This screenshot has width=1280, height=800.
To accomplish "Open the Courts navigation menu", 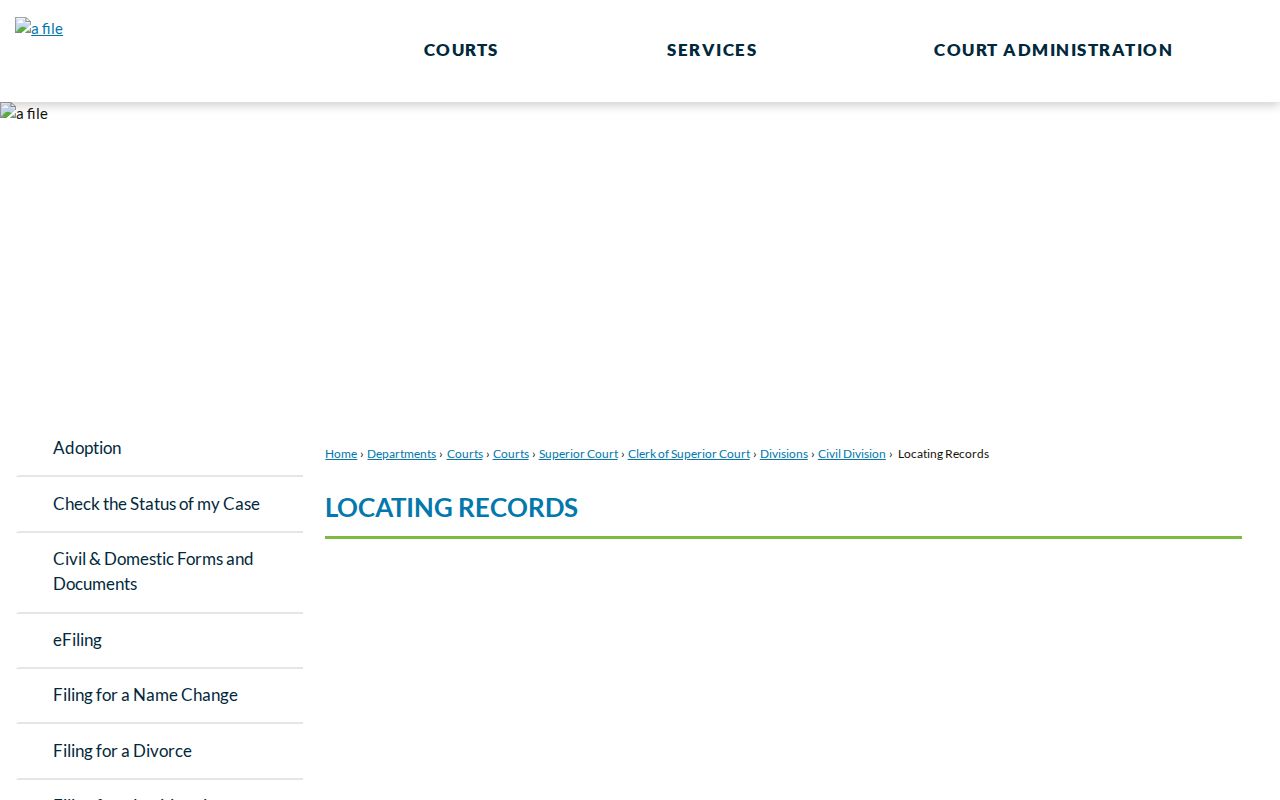I will pyautogui.click(x=461, y=50).
